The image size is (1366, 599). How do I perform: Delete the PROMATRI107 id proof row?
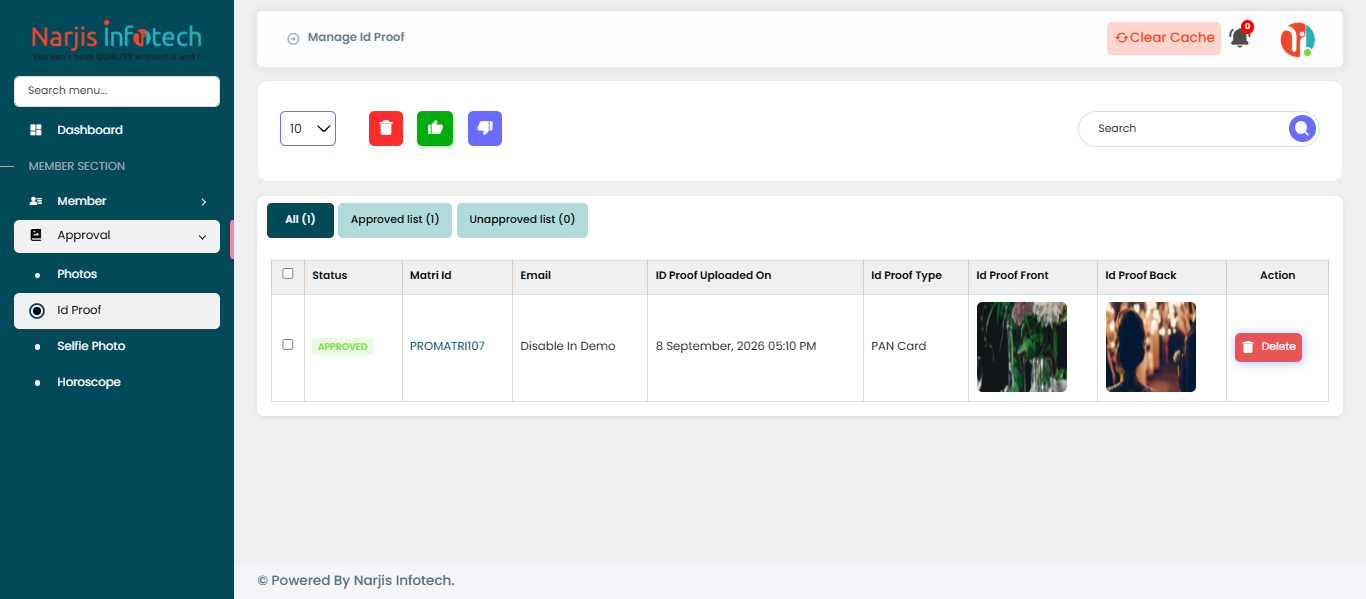[1268, 347]
